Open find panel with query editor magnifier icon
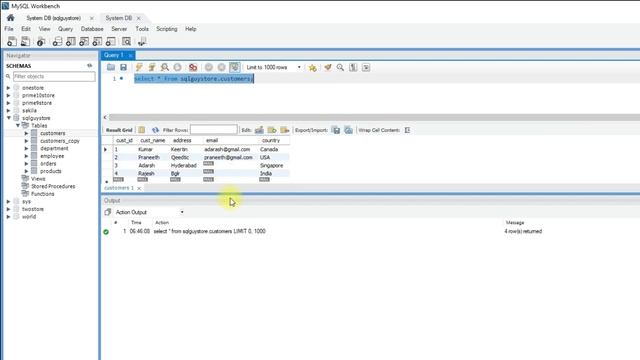 (340, 67)
